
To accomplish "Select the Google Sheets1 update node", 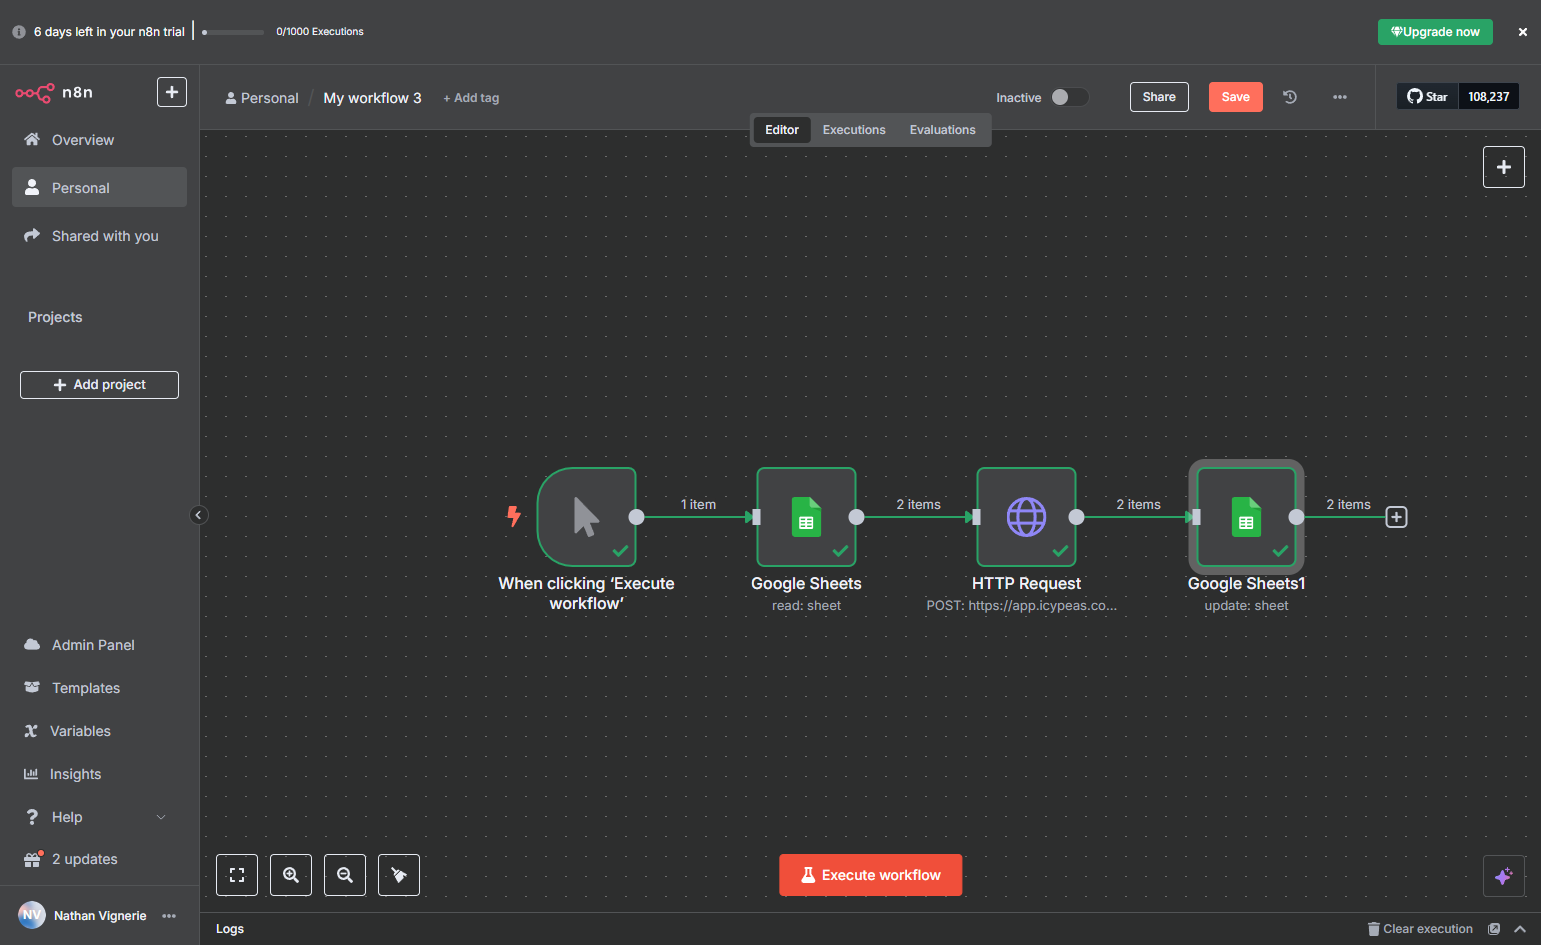I will [x=1246, y=517].
